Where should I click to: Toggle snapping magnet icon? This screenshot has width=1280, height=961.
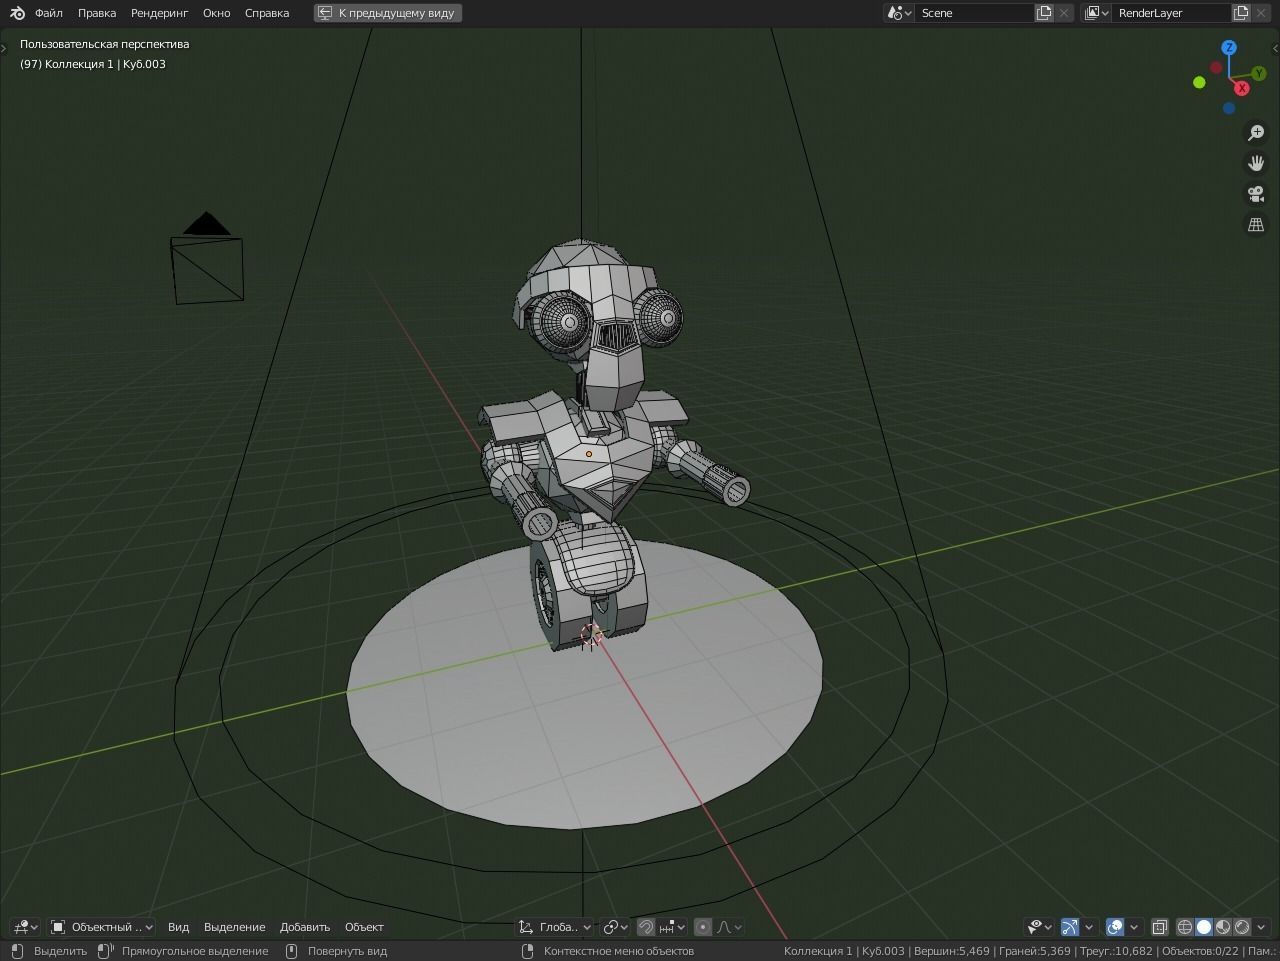point(646,927)
